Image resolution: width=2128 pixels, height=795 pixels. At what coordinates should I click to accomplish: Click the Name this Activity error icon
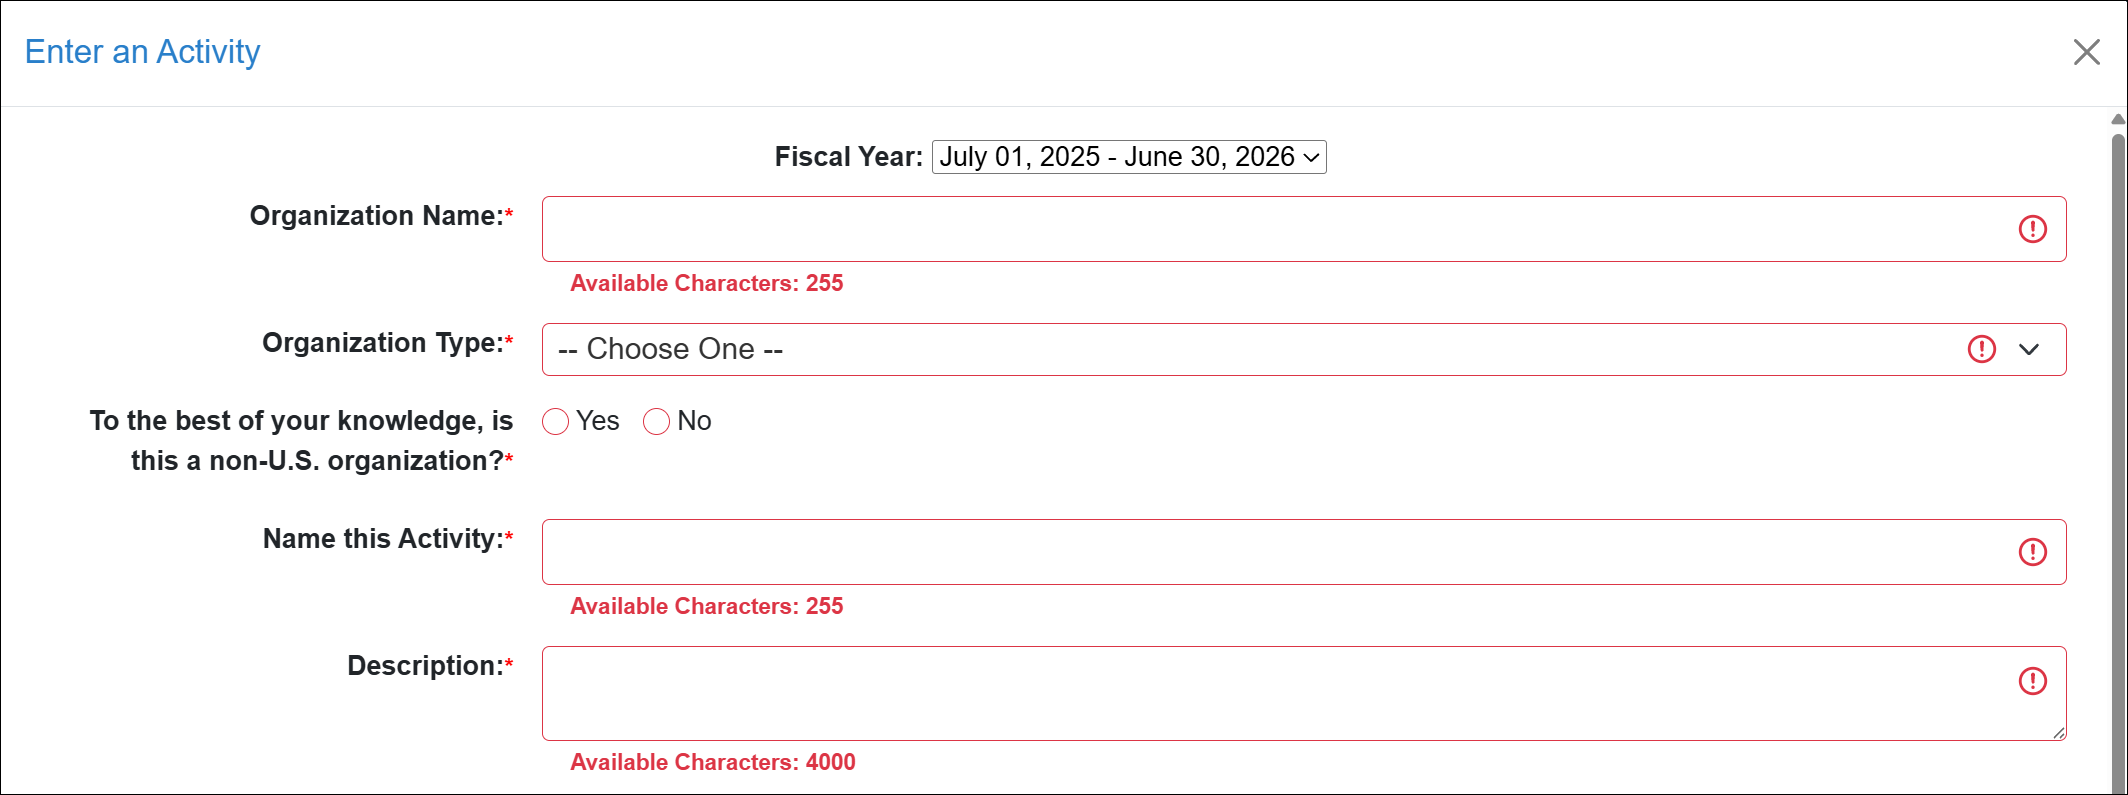coord(2032,552)
